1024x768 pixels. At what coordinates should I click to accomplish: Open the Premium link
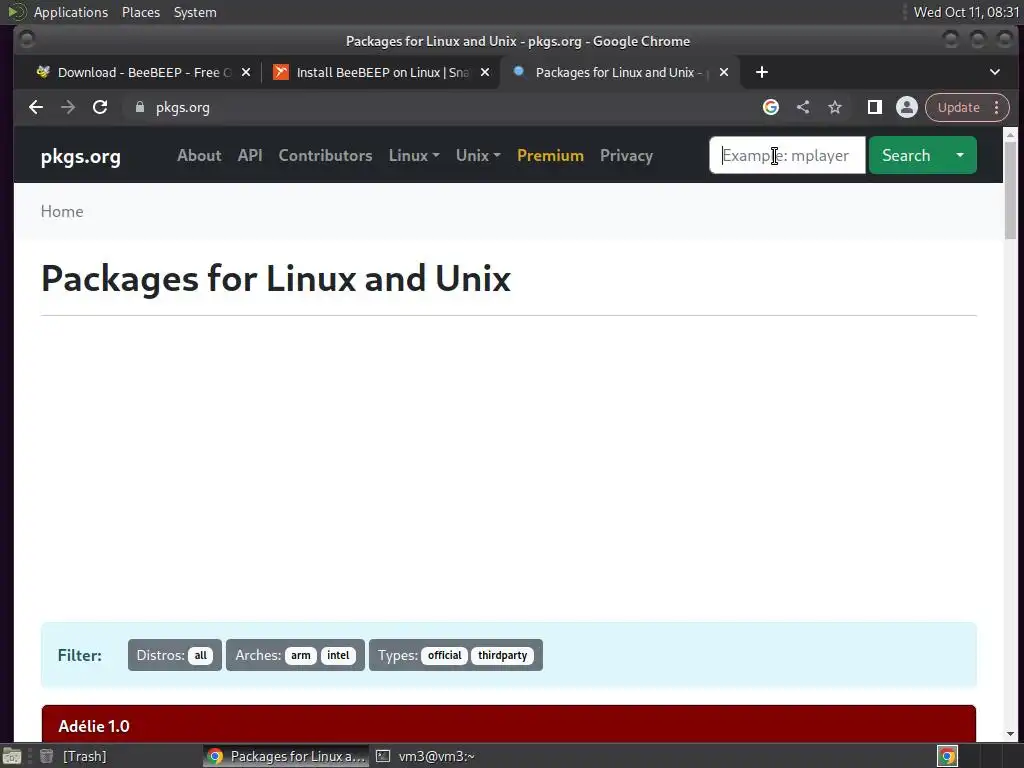pos(551,155)
